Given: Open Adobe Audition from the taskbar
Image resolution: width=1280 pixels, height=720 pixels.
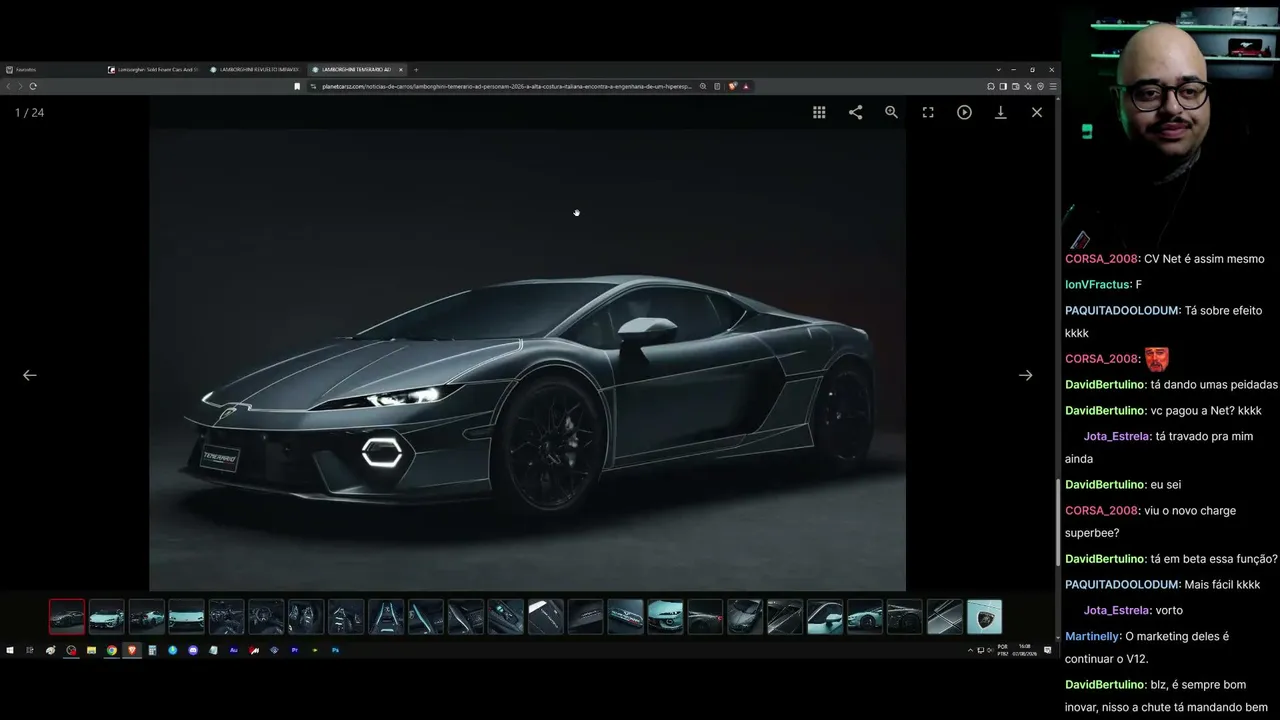Looking at the screenshot, I should pos(234,650).
